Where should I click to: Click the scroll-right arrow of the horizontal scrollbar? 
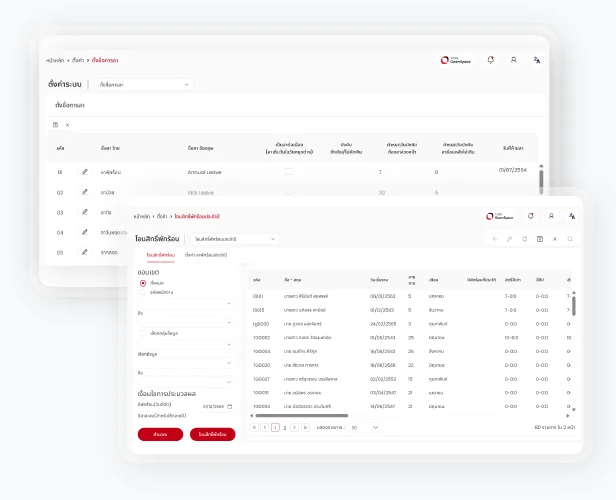[x=568, y=416]
